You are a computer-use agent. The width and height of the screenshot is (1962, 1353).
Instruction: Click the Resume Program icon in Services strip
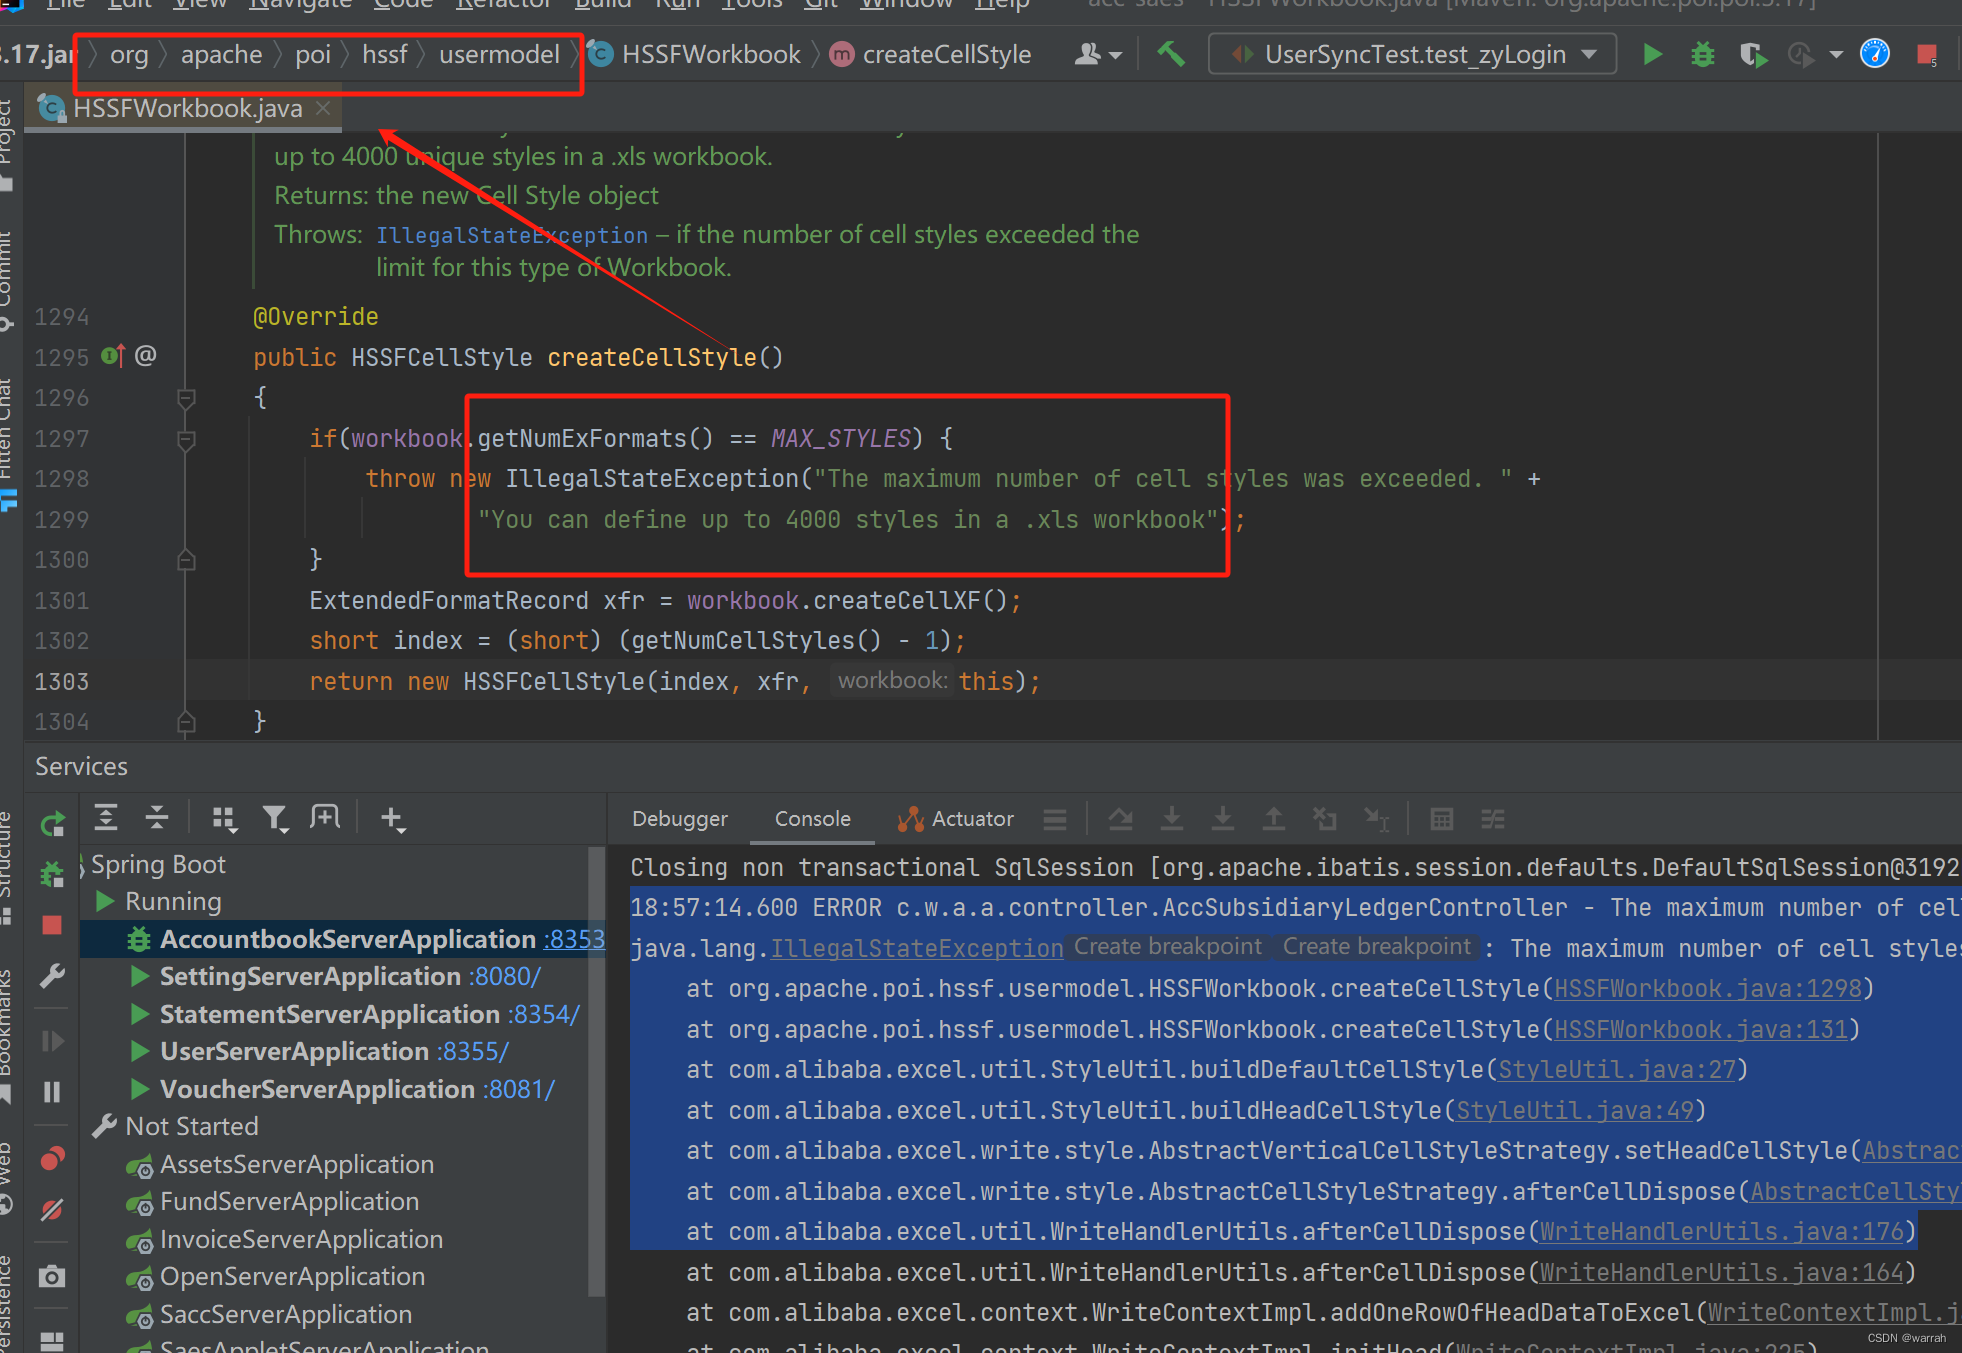coord(52,1041)
